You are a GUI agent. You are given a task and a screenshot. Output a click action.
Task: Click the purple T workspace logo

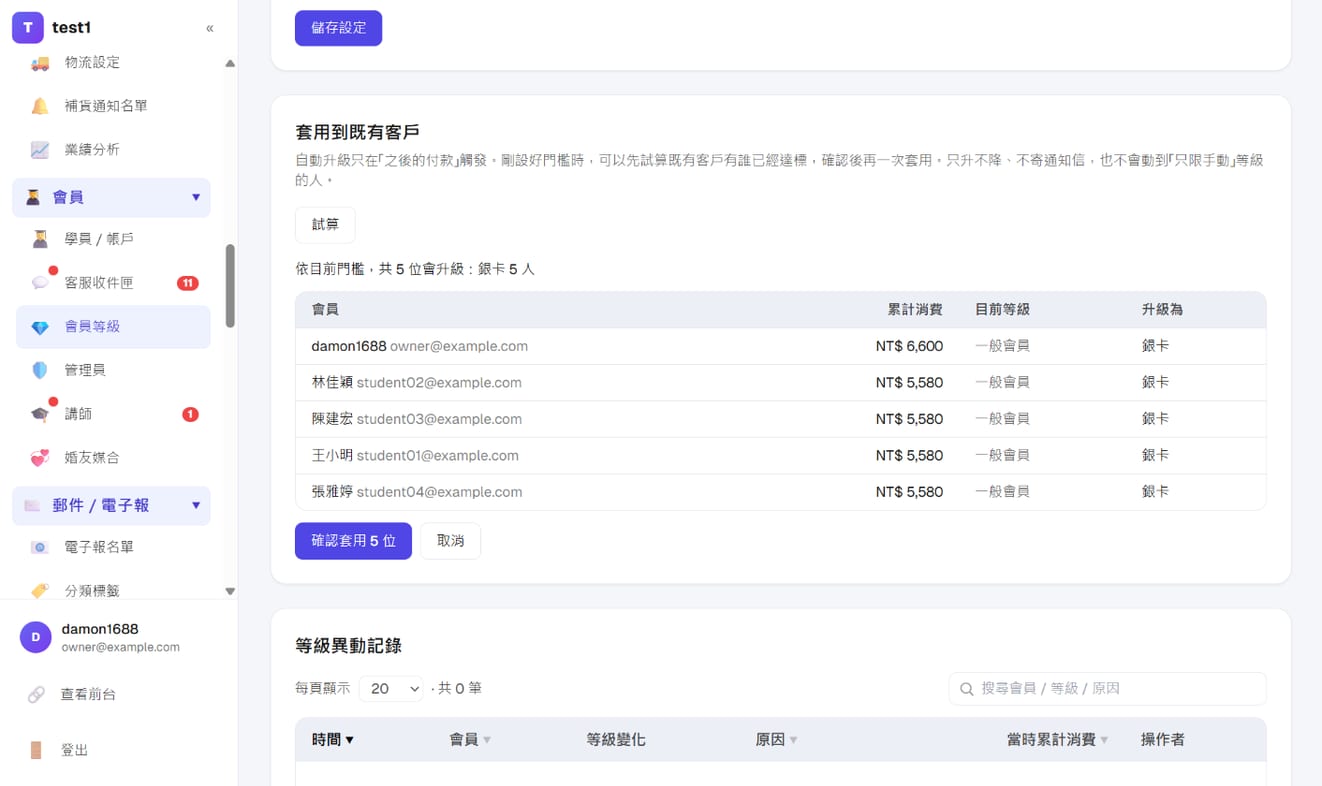pos(27,28)
